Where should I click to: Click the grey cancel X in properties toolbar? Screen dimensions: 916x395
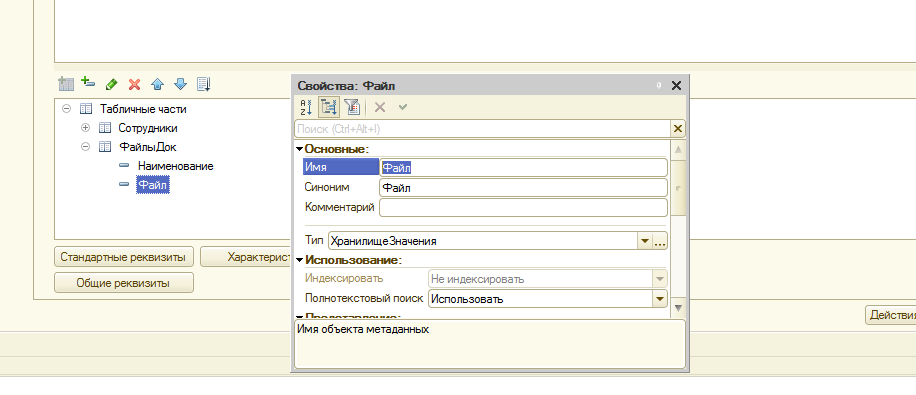point(380,107)
